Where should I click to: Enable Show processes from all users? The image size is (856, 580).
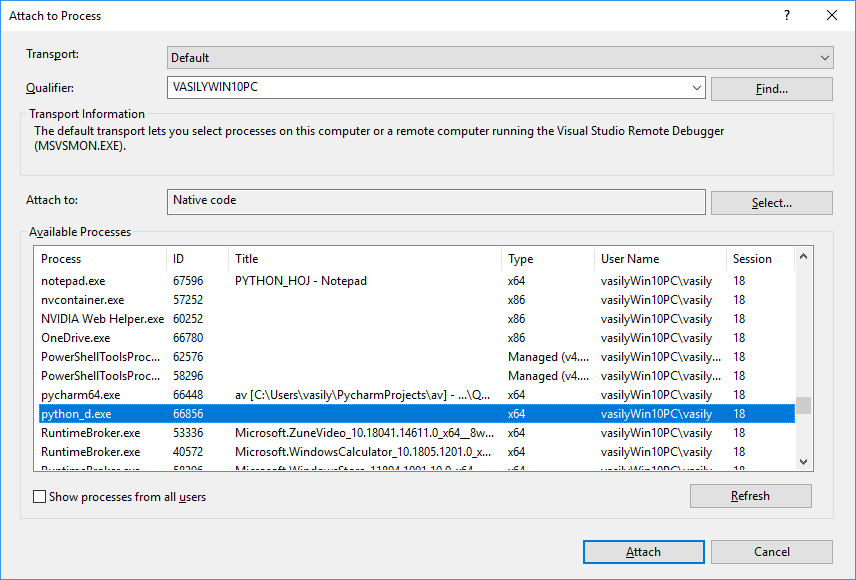[40, 496]
